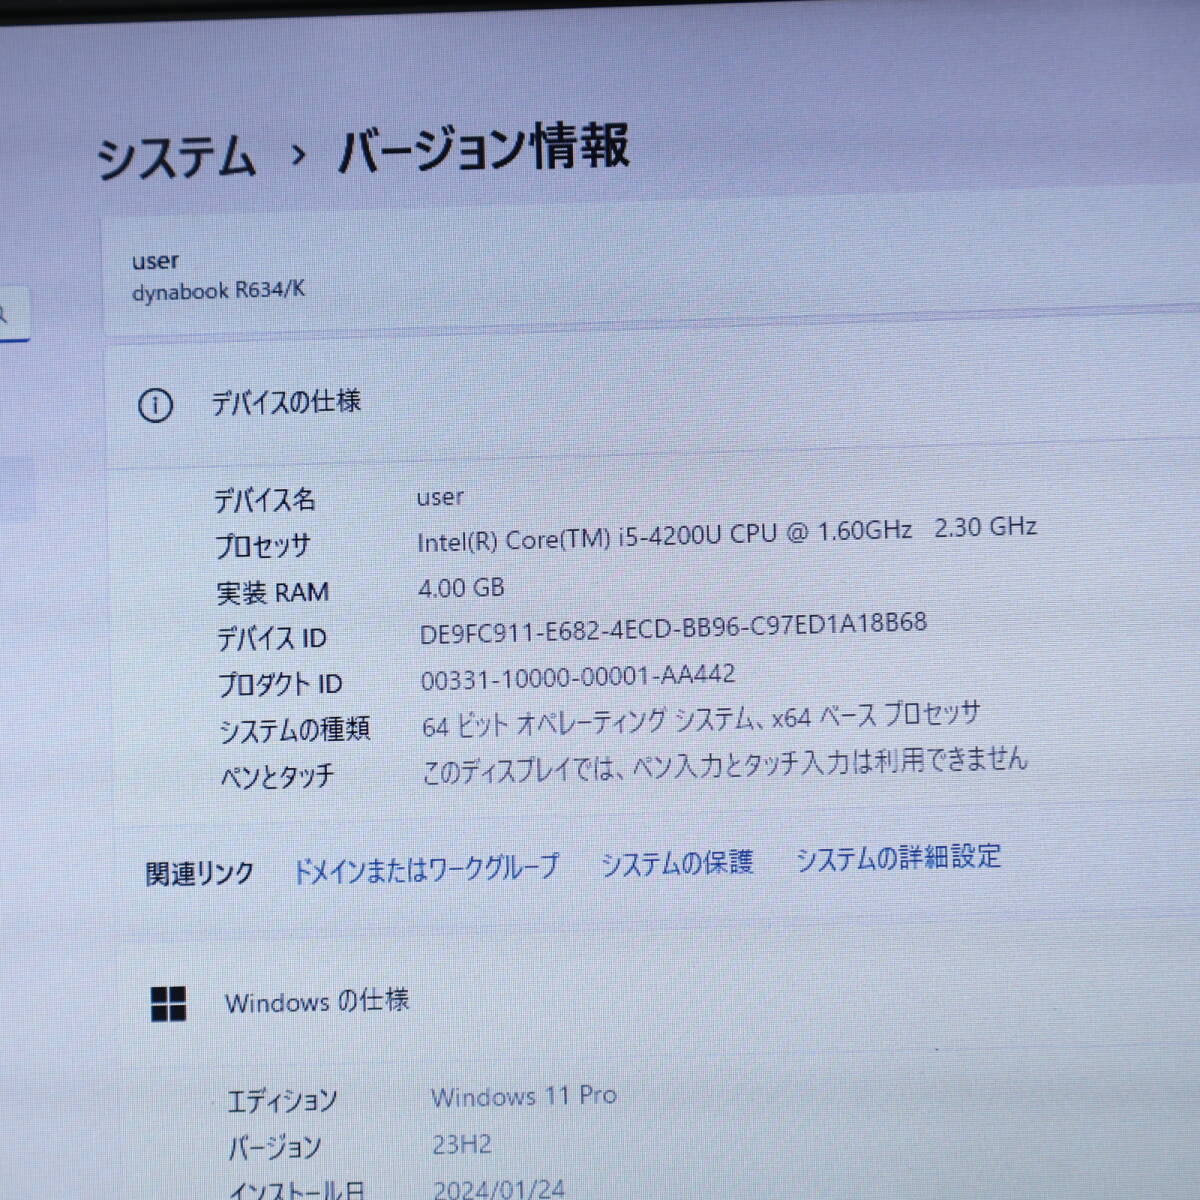Select the dynabook R634/K model text
Image resolution: width=1200 pixels, height=1200 pixels.
218,291
